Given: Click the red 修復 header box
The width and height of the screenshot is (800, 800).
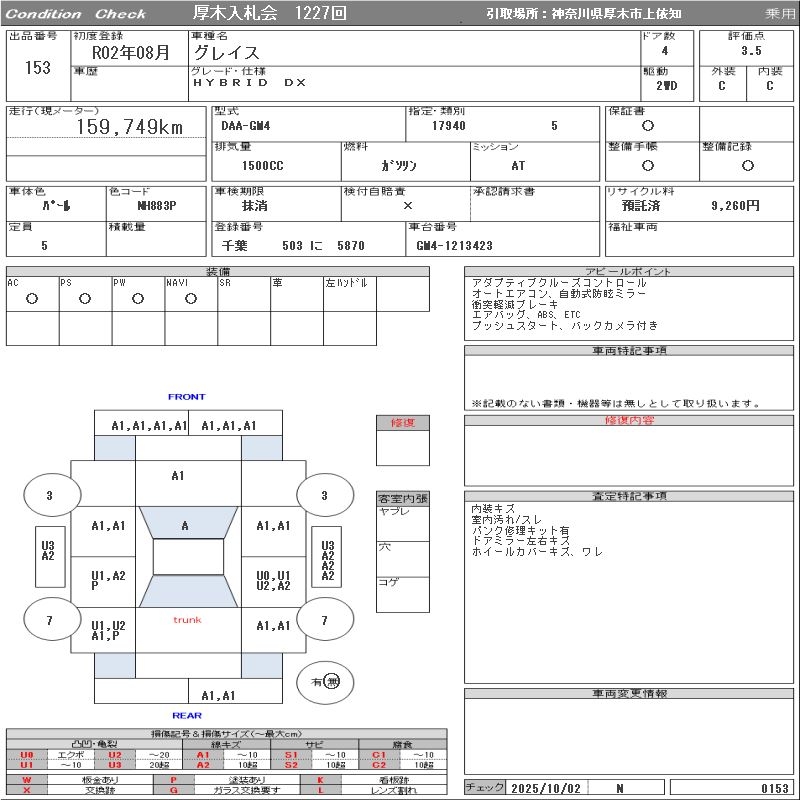Looking at the screenshot, I should click(402, 423).
